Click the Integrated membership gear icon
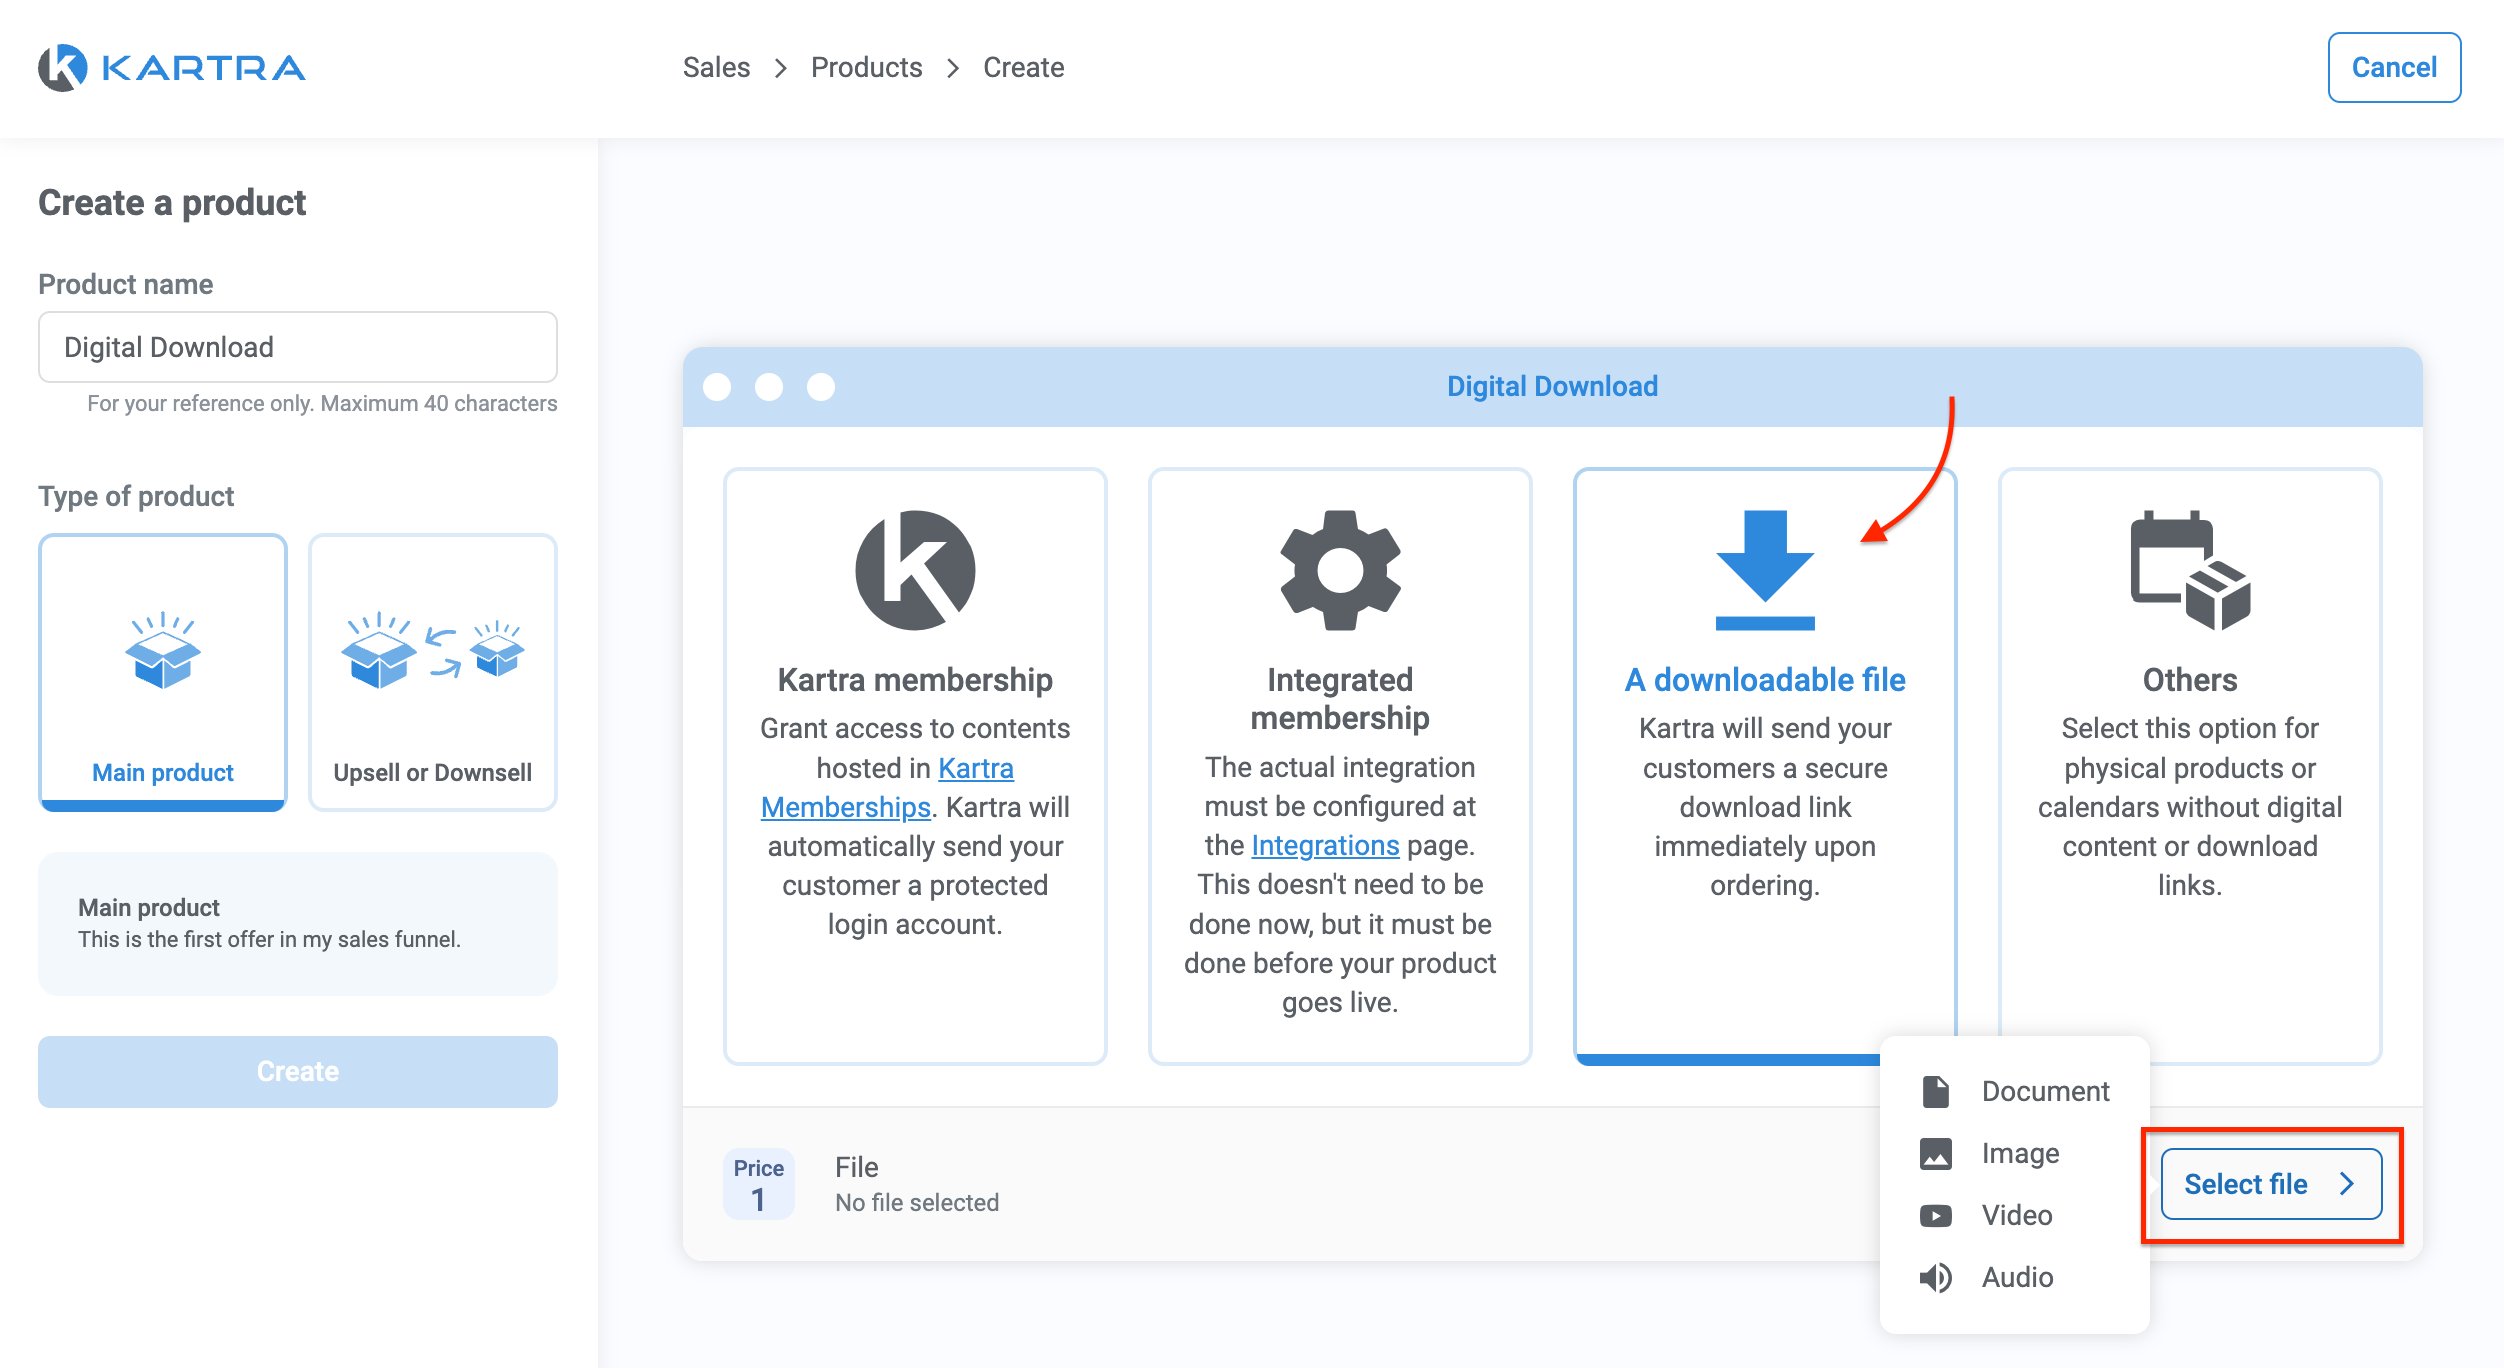 (1340, 570)
